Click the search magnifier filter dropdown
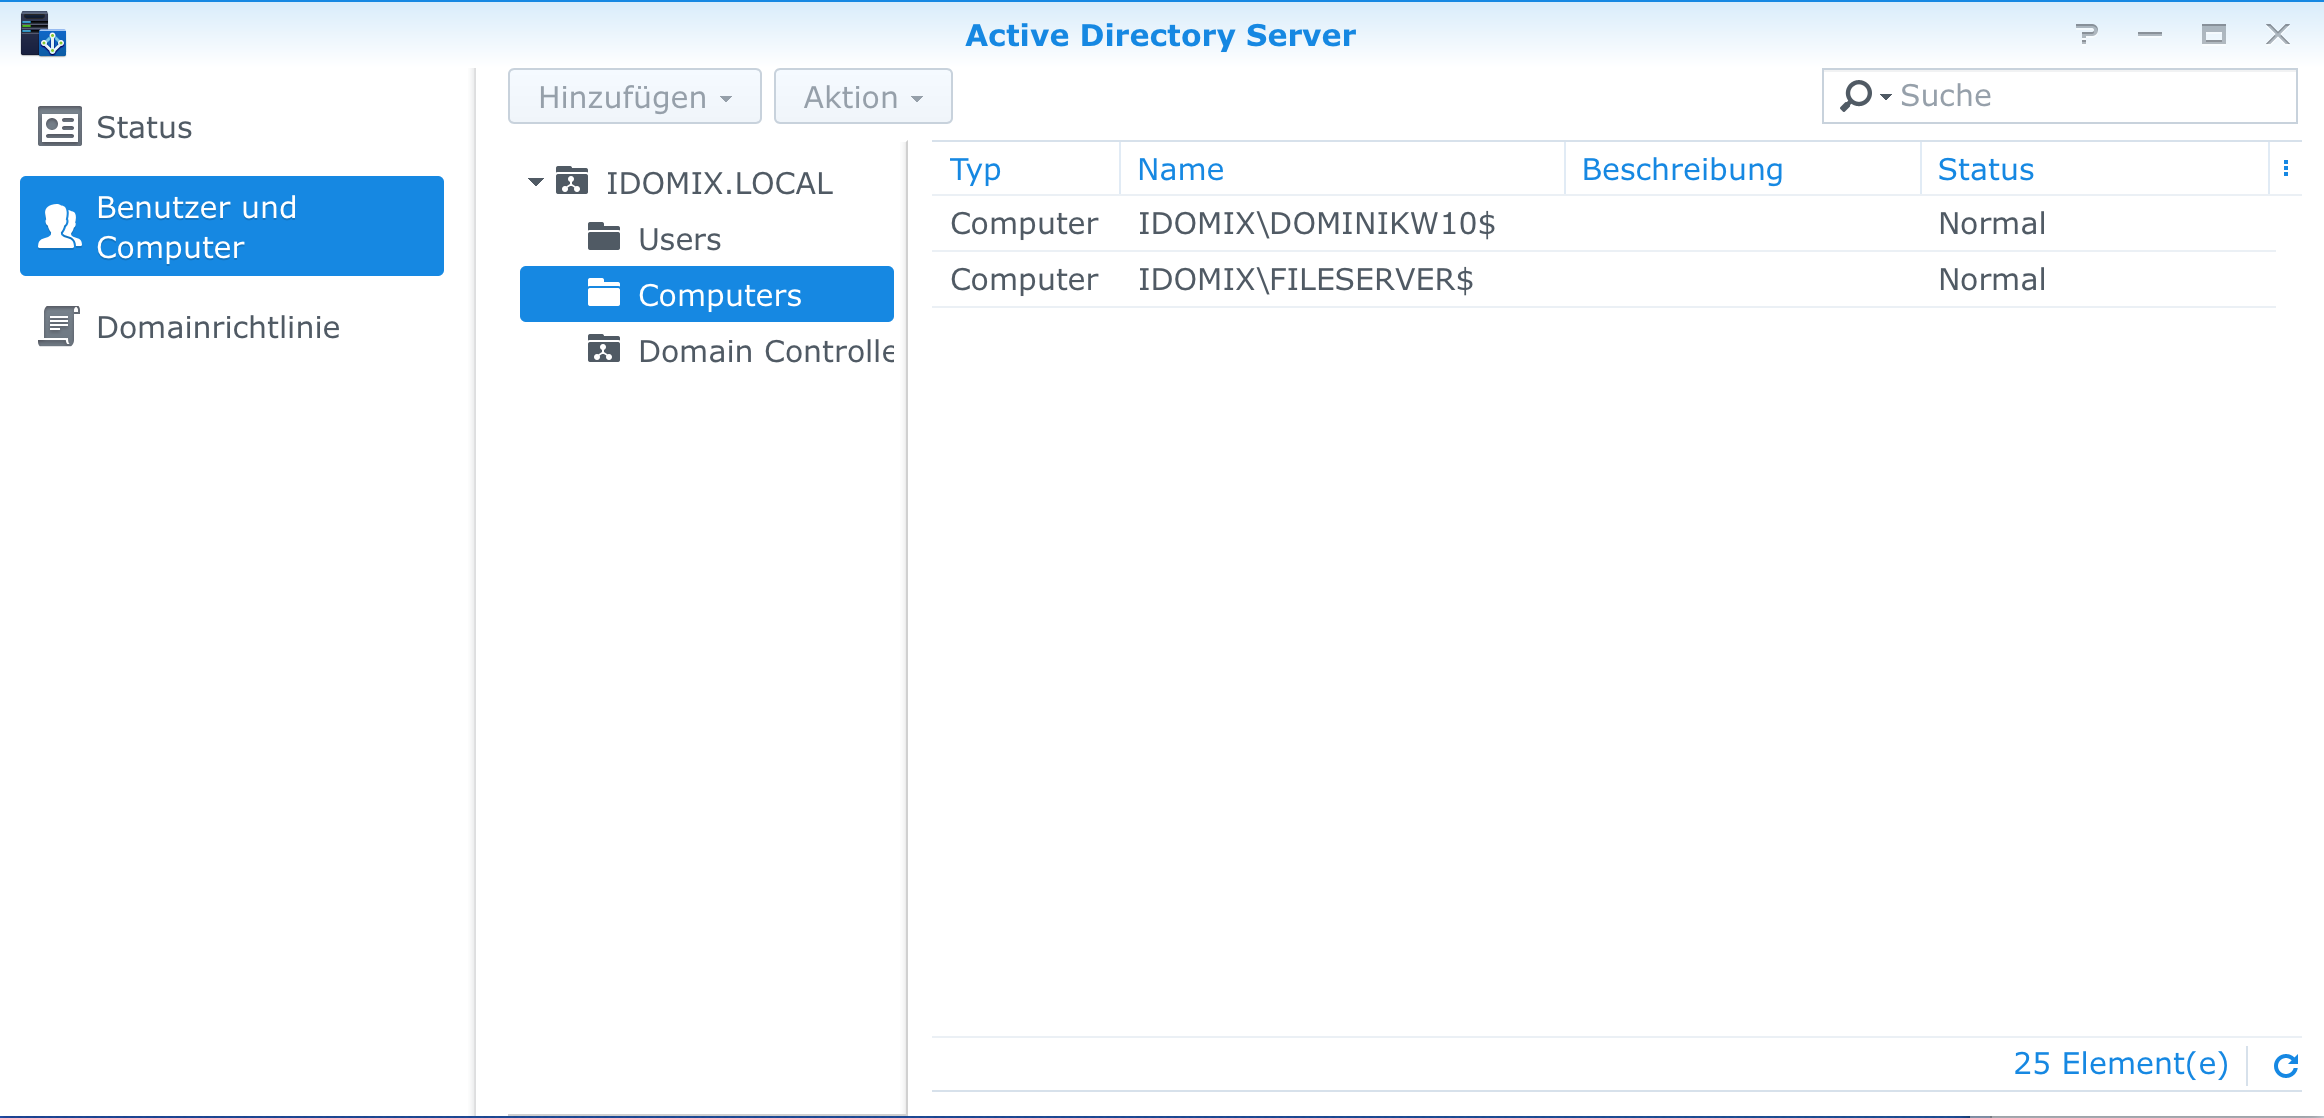Viewport: 2324px width, 1118px height. pos(1865,96)
